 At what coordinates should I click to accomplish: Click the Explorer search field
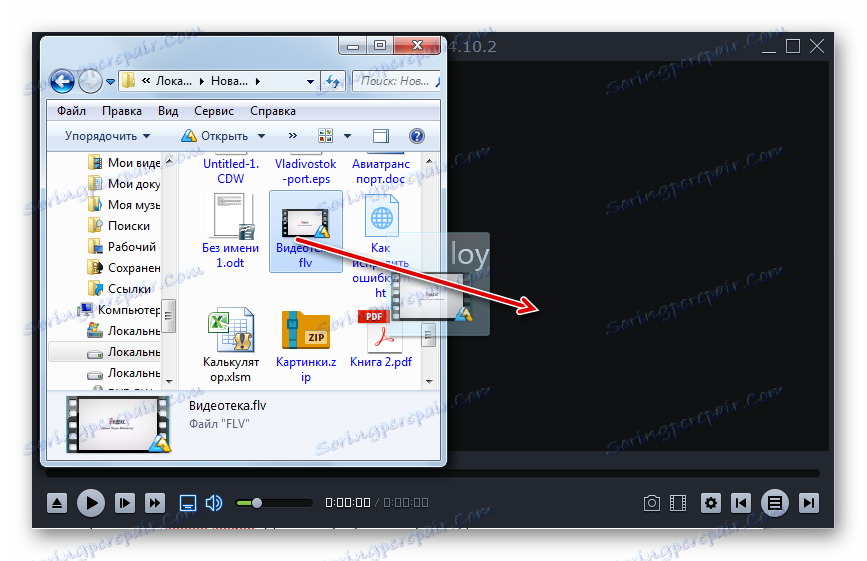tap(395, 81)
